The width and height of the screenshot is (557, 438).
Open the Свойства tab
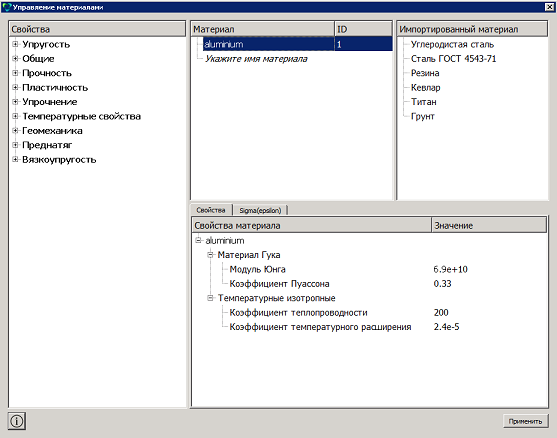click(x=211, y=210)
